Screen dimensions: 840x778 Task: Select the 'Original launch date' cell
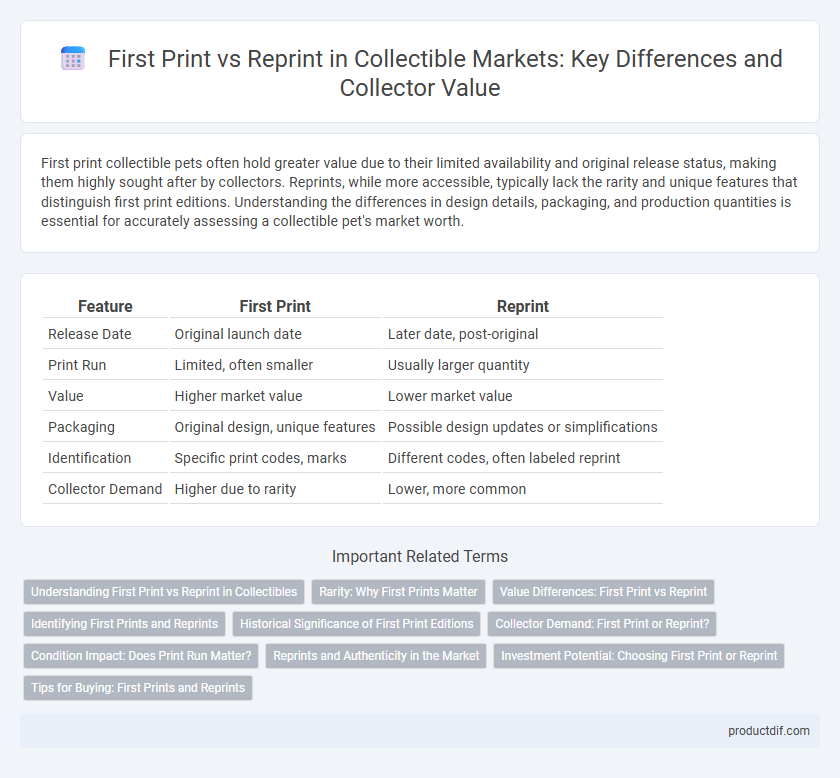pos(275,334)
